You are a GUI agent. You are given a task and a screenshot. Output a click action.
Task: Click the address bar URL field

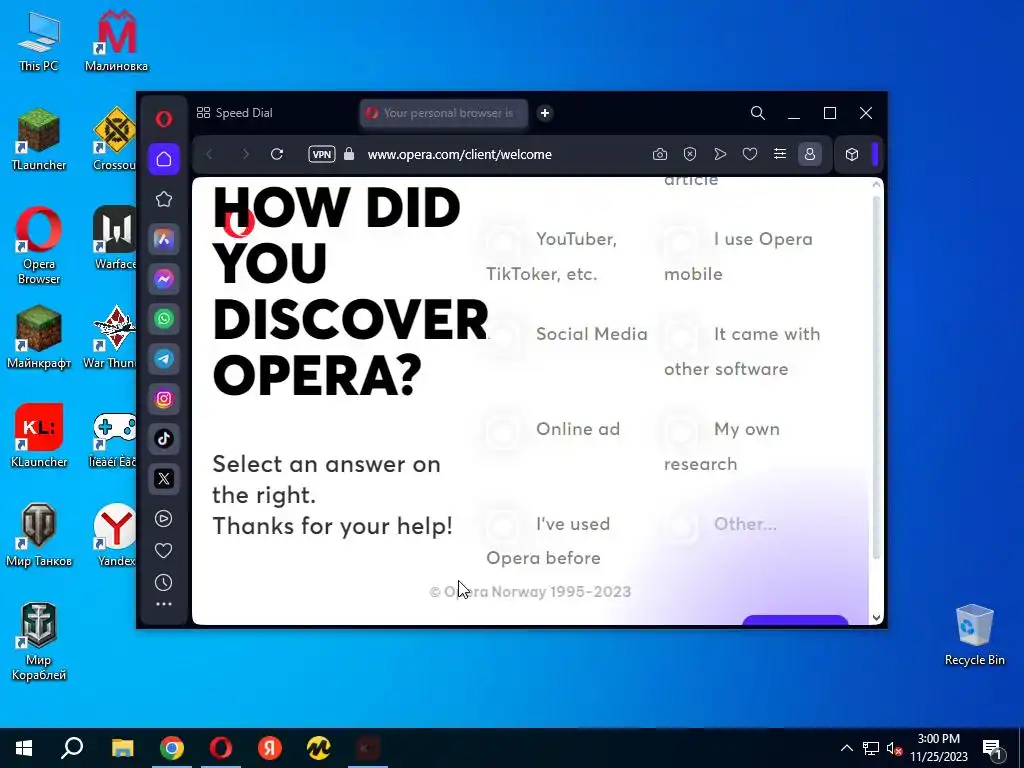459,155
